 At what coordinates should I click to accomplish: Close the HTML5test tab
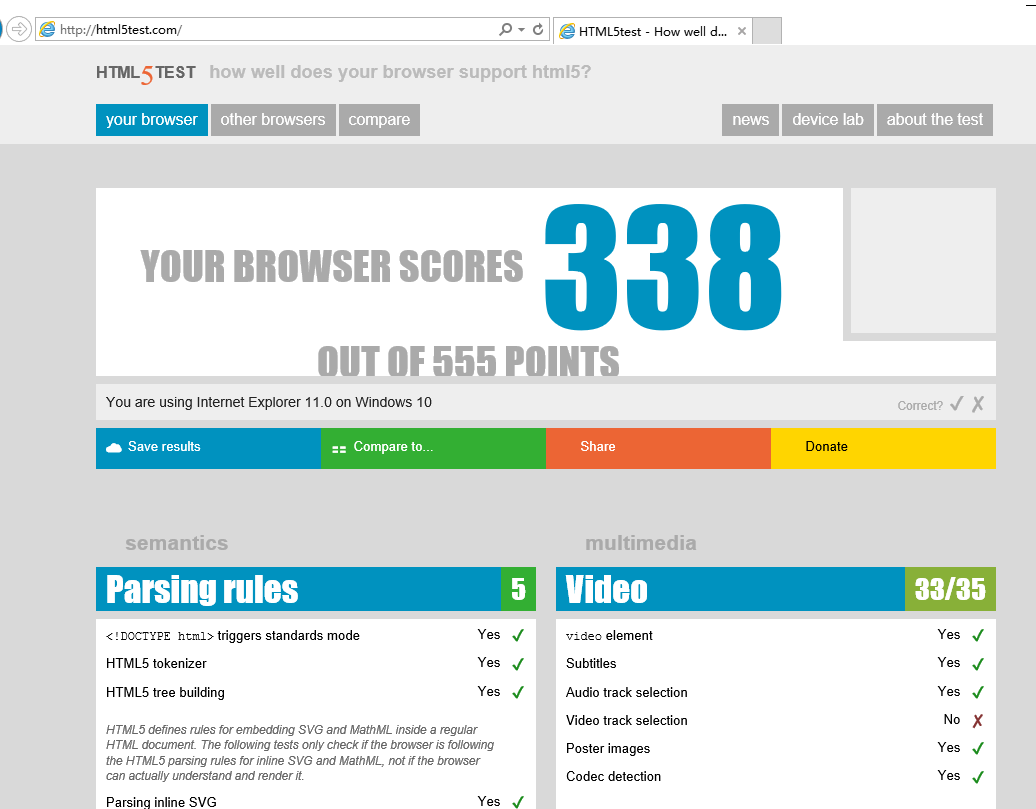741,31
